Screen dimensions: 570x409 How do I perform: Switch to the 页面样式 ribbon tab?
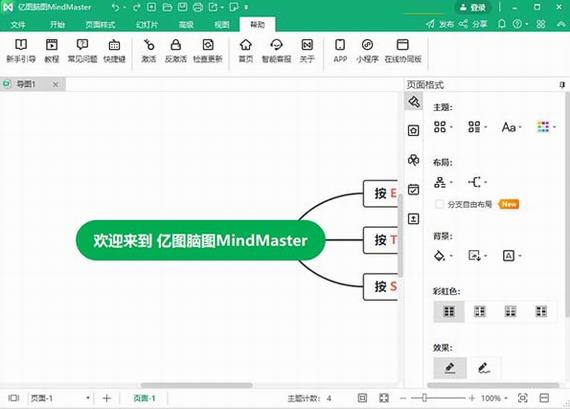(100, 24)
